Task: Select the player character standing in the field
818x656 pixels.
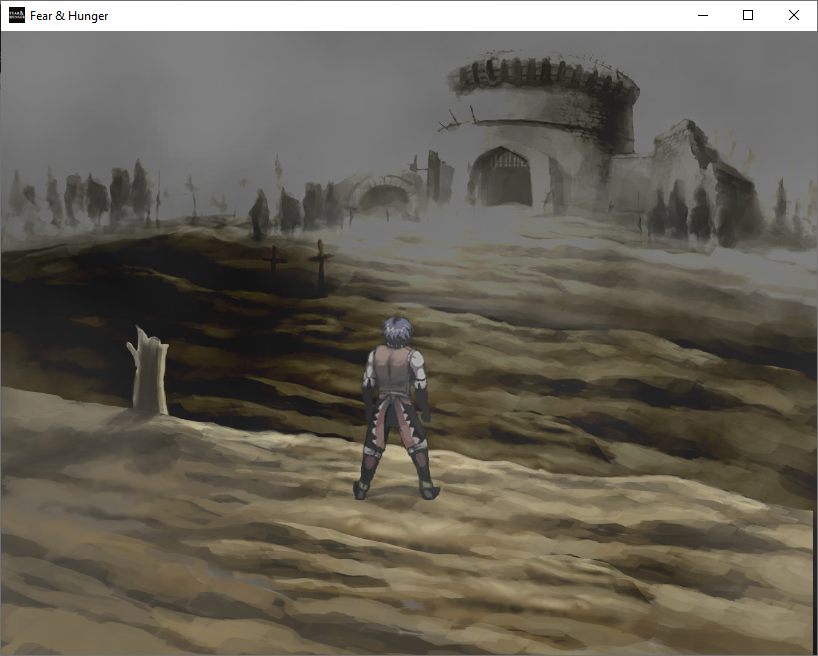Action: (396, 410)
